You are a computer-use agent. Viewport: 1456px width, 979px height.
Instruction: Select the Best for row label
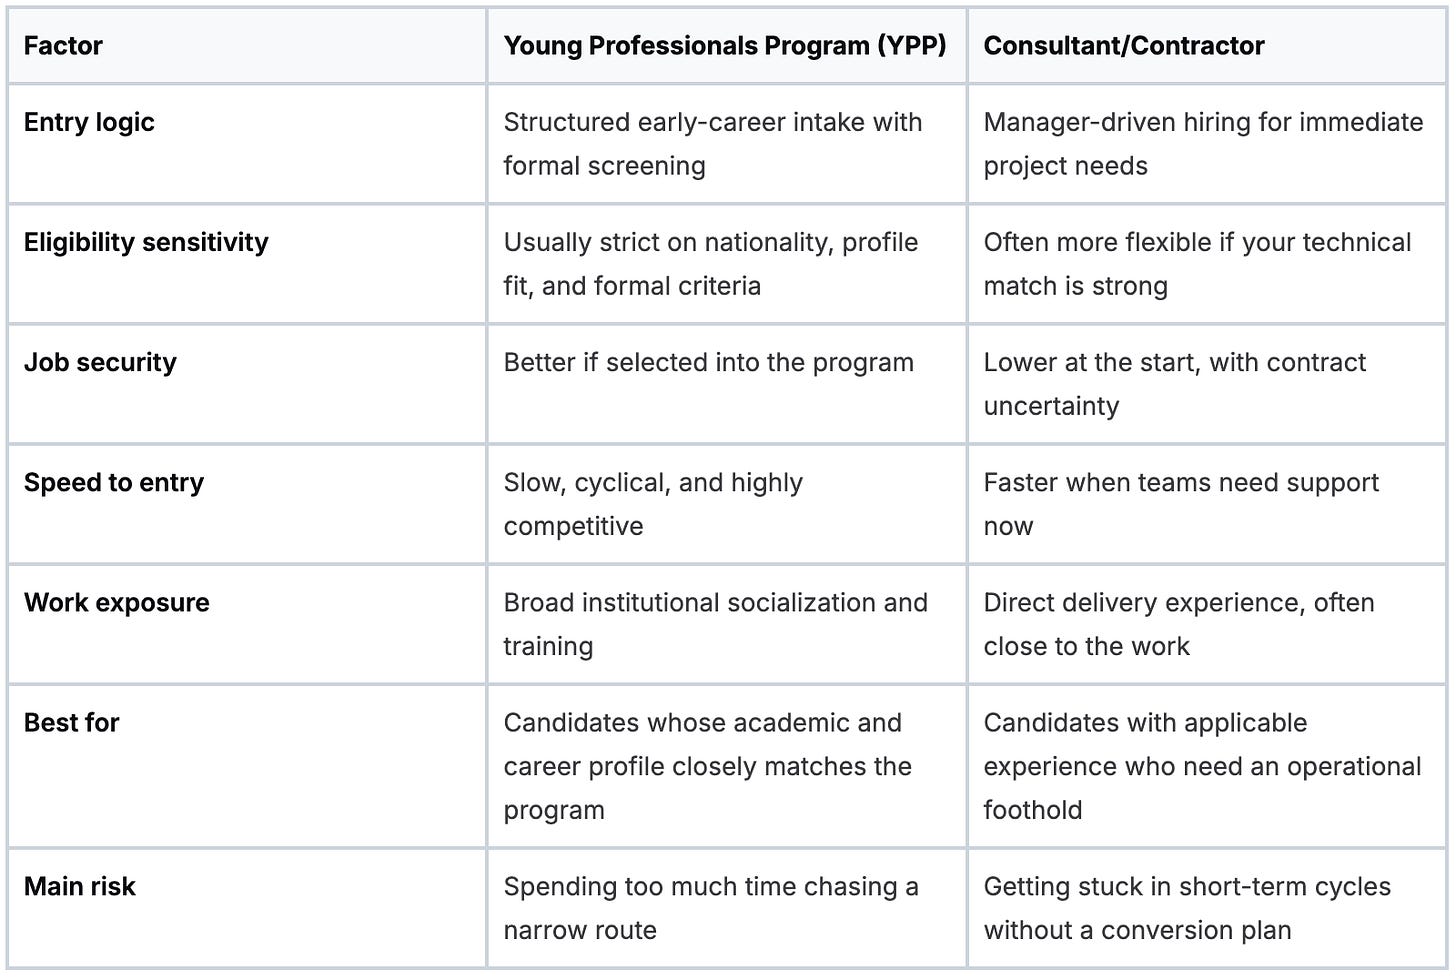71,722
